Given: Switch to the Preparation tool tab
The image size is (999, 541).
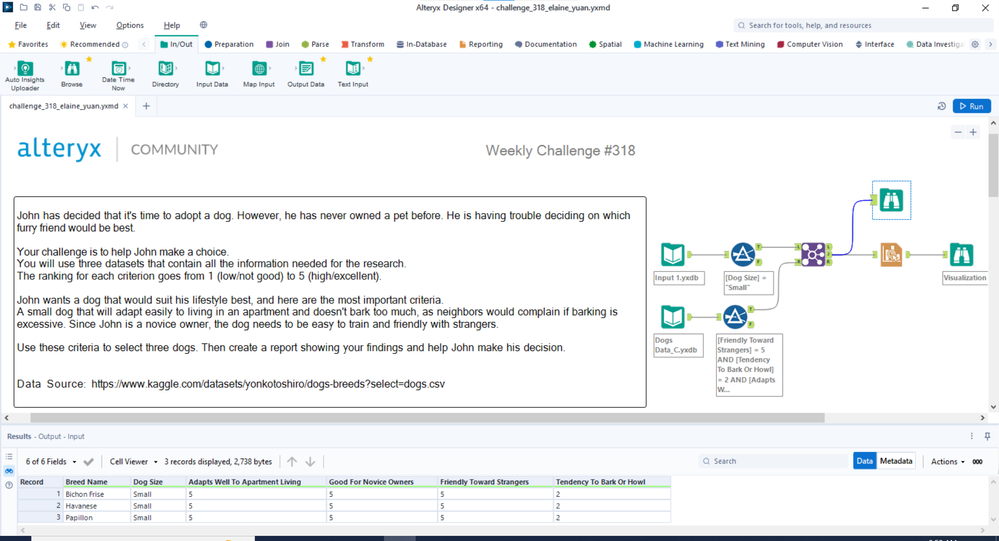Looking at the screenshot, I should 229,44.
